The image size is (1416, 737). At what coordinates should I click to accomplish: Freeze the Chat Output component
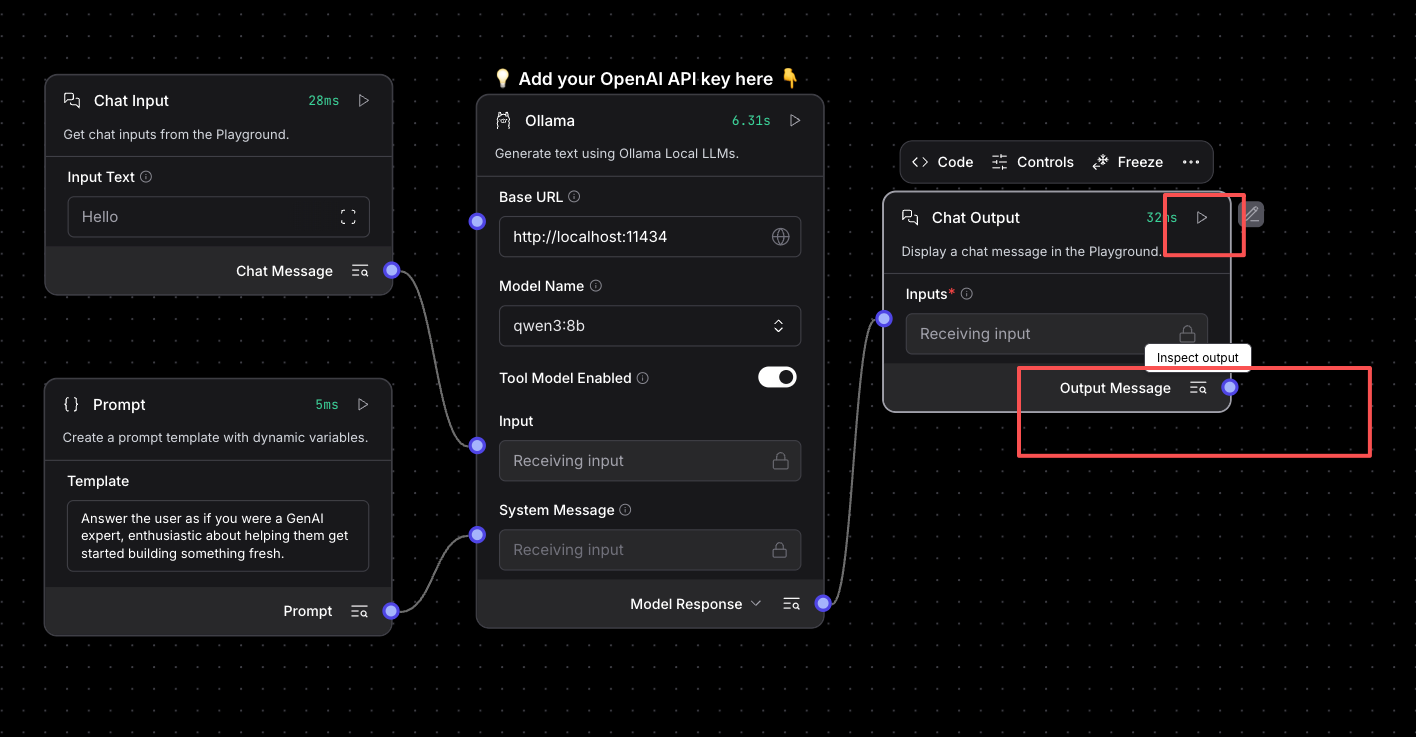tap(1128, 162)
